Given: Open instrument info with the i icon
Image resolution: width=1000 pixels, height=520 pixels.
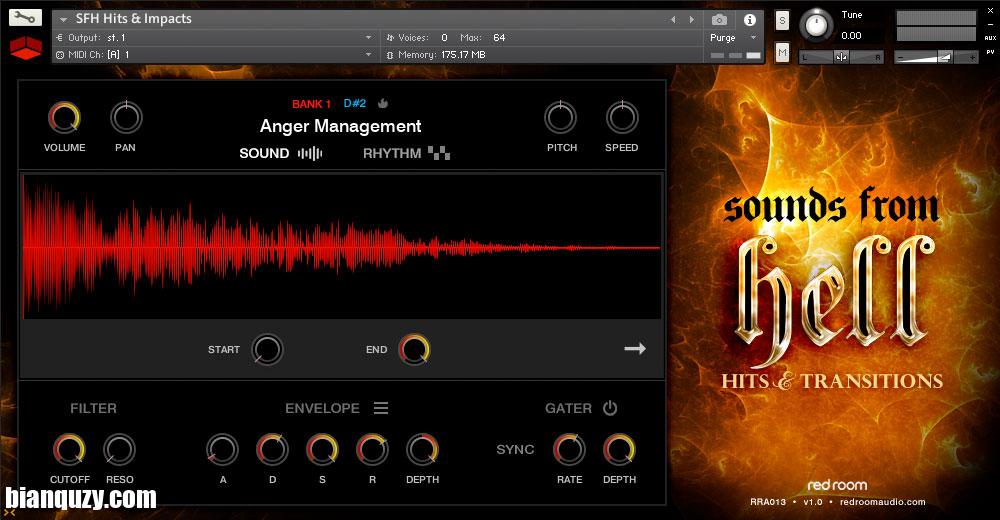Looking at the screenshot, I should point(750,20).
